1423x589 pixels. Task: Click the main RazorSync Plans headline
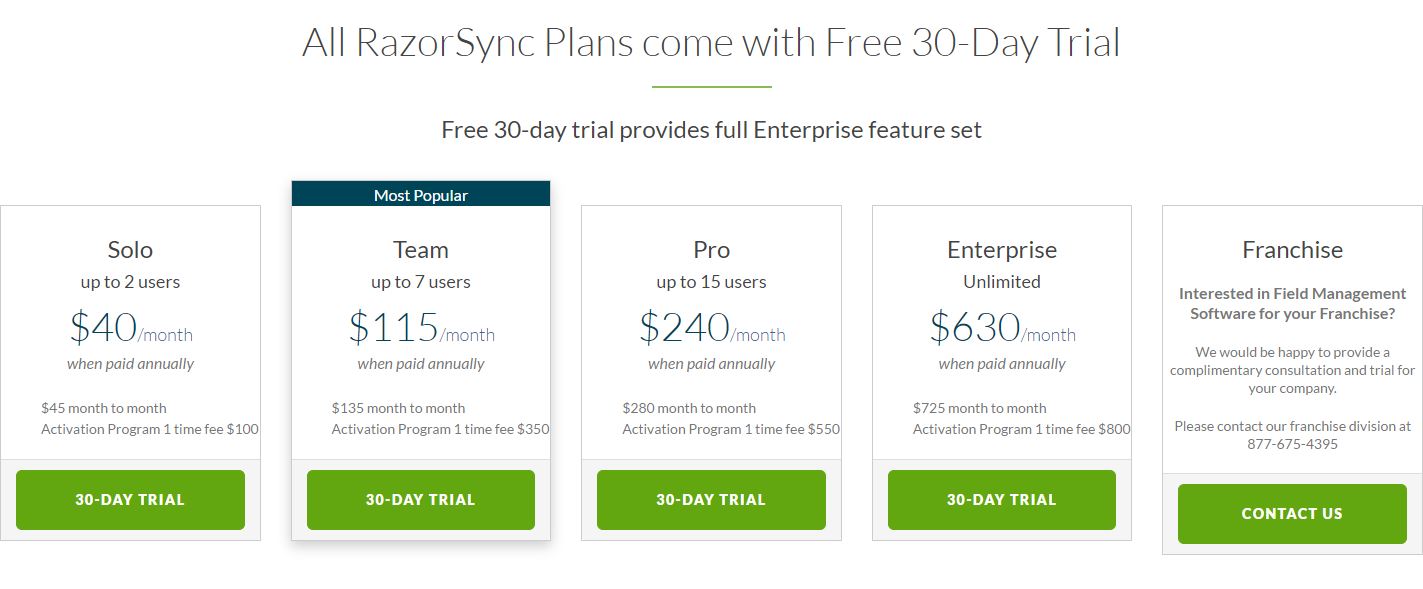pyautogui.click(x=711, y=42)
